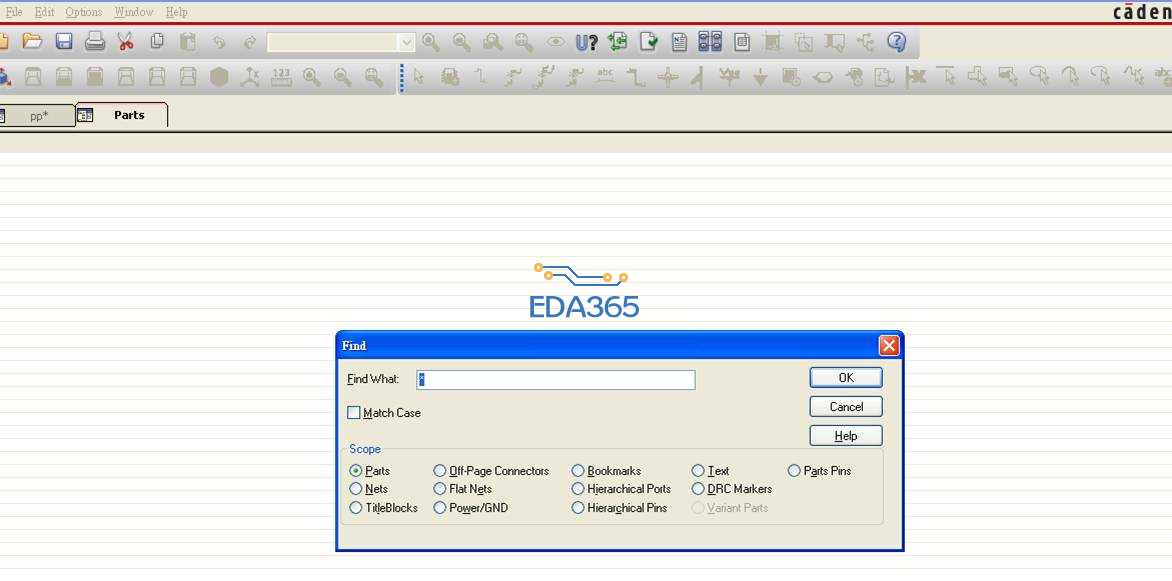Choose TitleBlocks scope radio button
The width and height of the screenshot is (1172, 581).
click(356, 508)
